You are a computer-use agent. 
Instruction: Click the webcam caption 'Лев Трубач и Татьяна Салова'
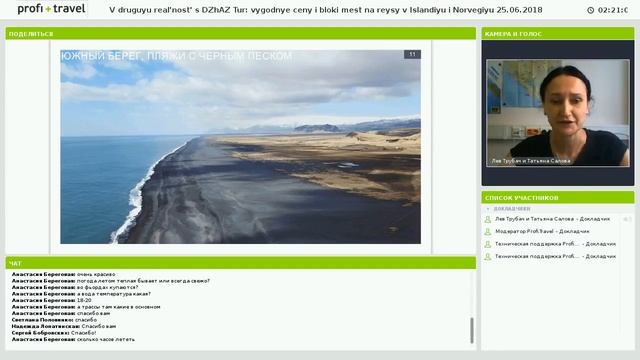531,161
